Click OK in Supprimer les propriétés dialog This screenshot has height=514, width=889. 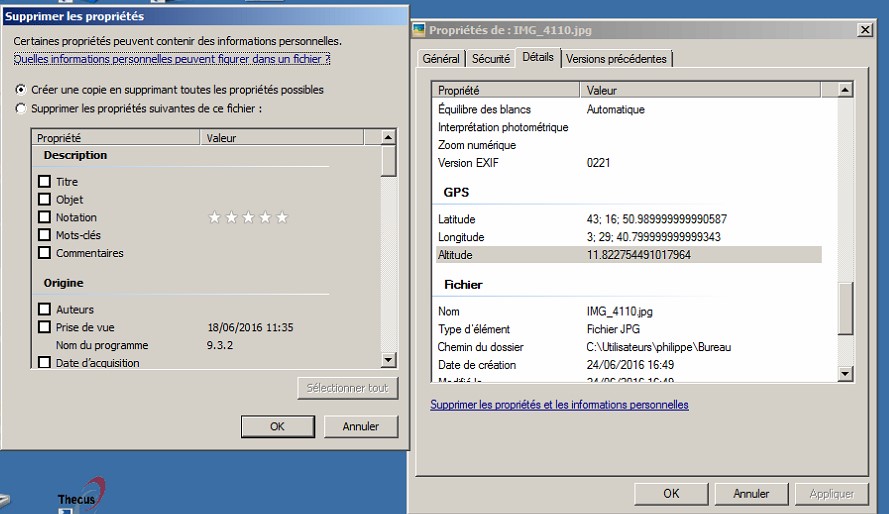coord(277,426)
